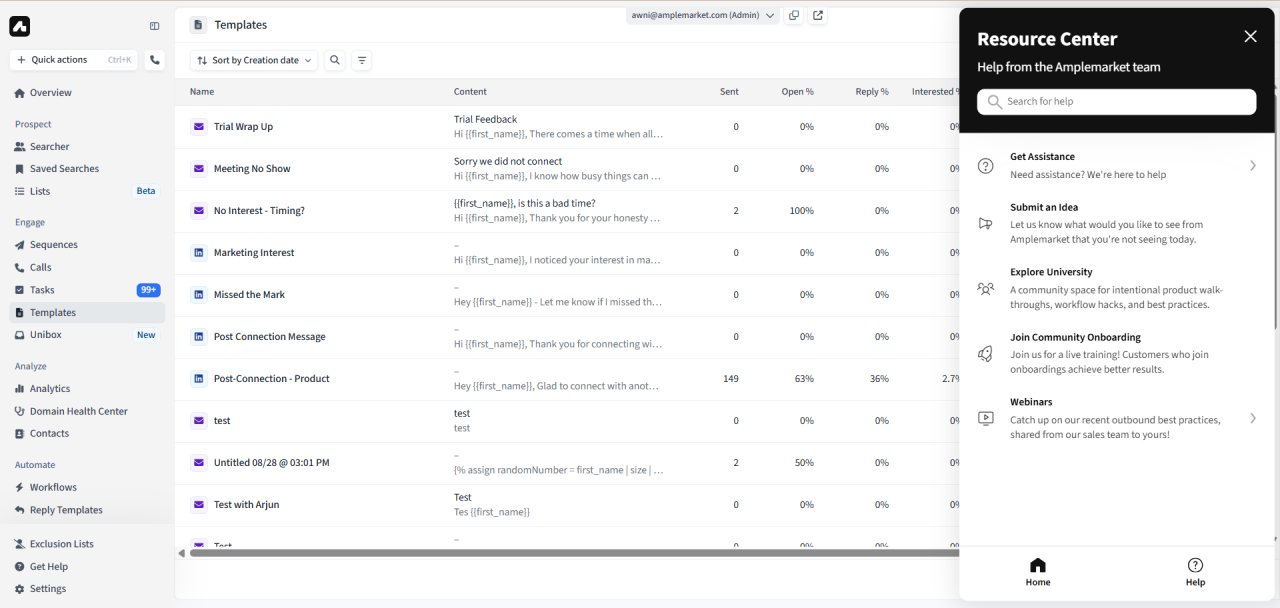This screenshot has width=1280, height=608.
Task: Open the Help tab in Resource Center
Action: [x=1195, y=572]
